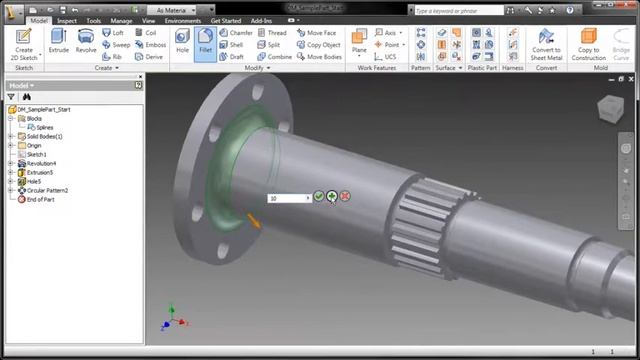Expand the Circular Pattern2 node
This screenshot has width=640, height=360.
[11, 190]
